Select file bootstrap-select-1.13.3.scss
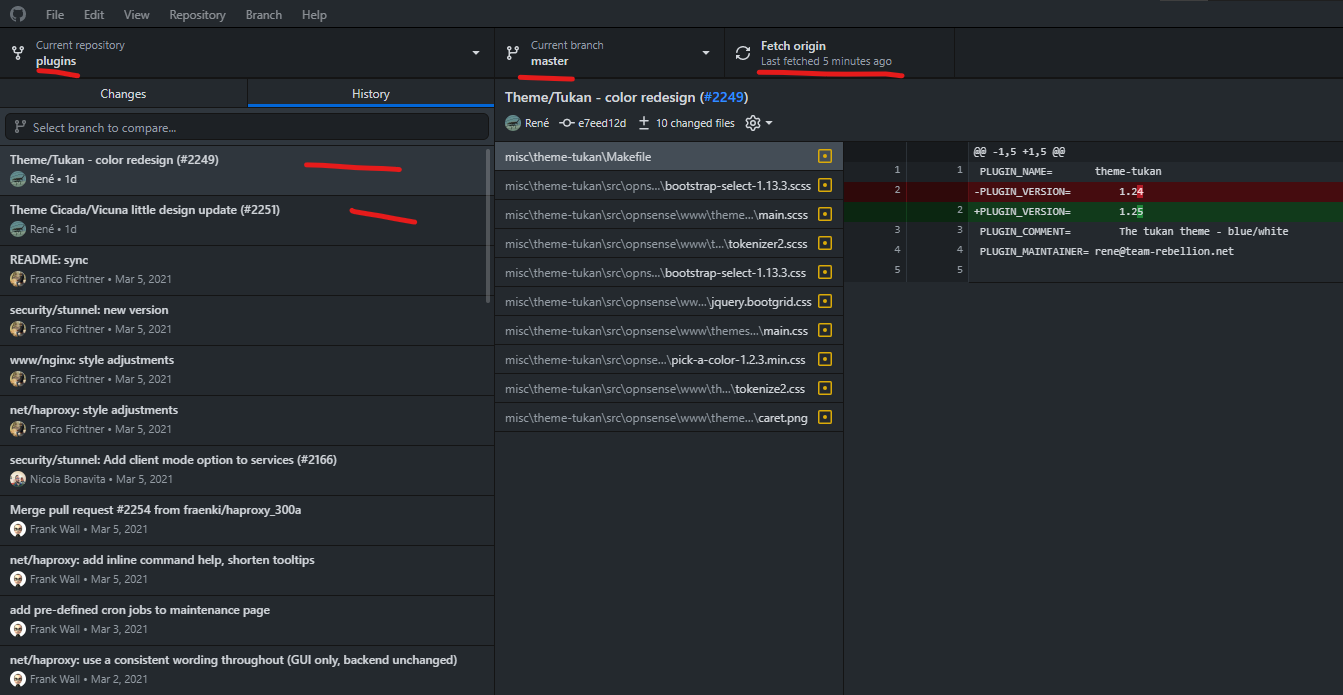The height and width of the screenshot is (695, 1343). click(668, 185)
